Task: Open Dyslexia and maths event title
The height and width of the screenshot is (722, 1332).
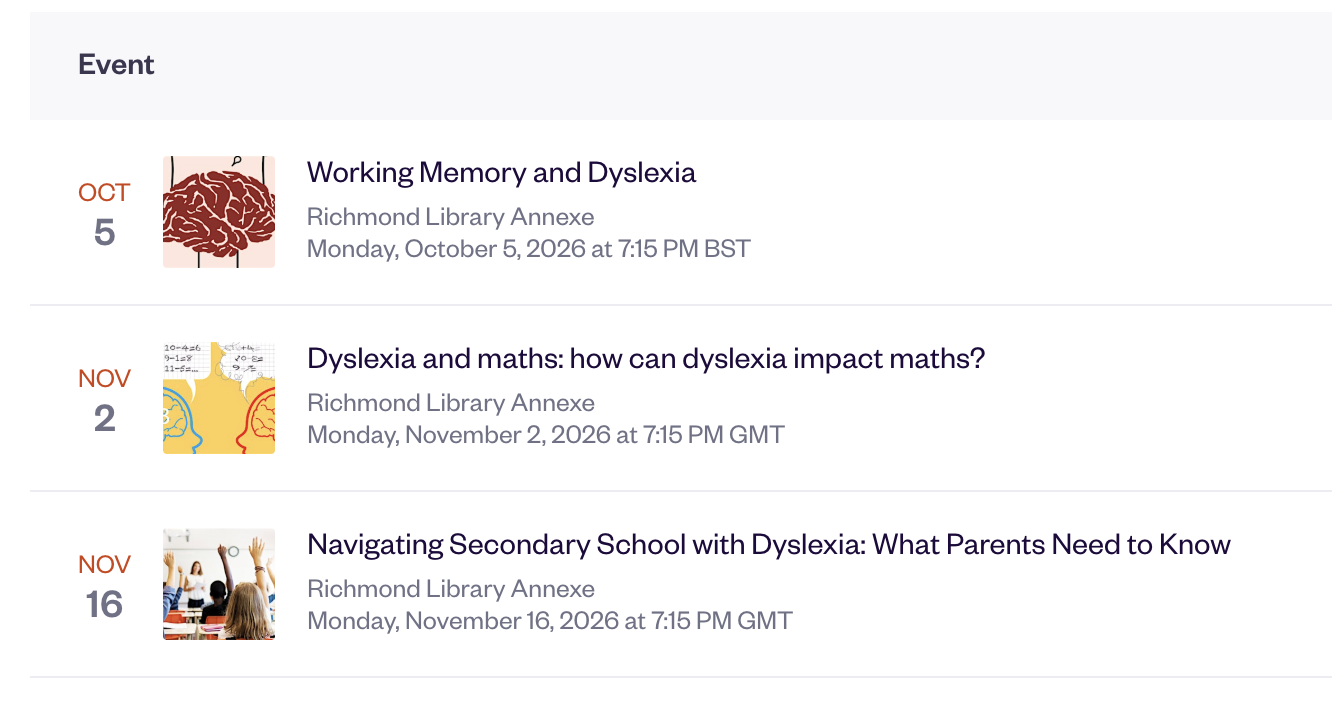Action: pos(646,358)
